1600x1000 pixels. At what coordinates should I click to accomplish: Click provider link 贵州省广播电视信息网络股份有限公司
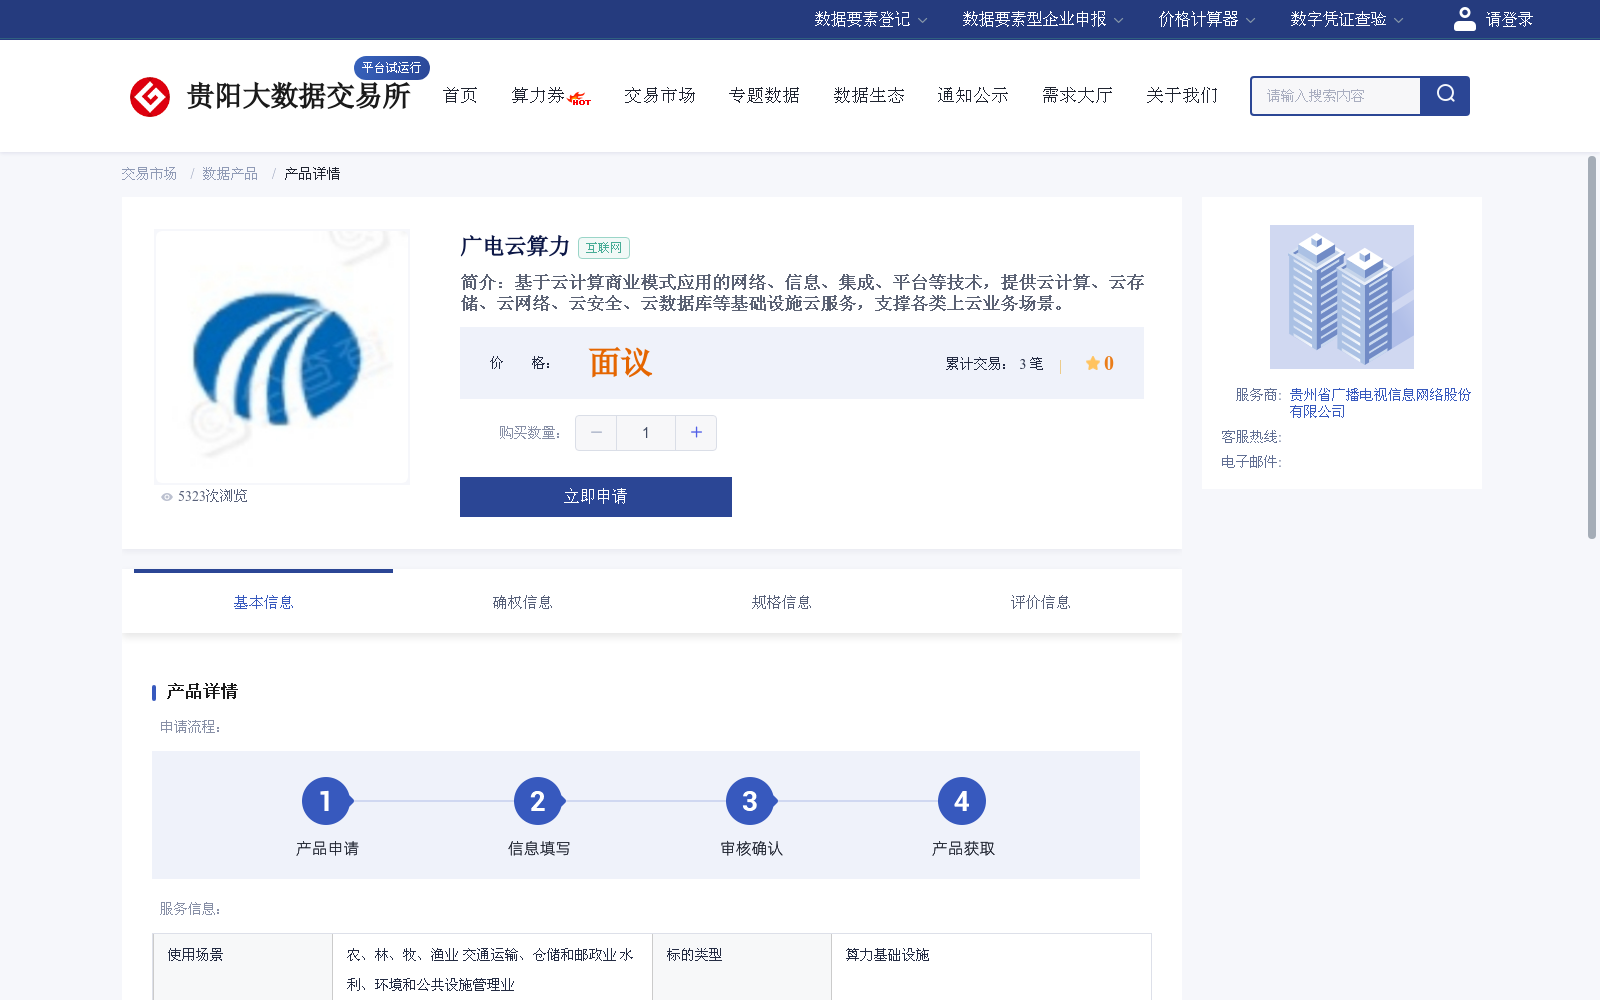tap(1380, 403)
